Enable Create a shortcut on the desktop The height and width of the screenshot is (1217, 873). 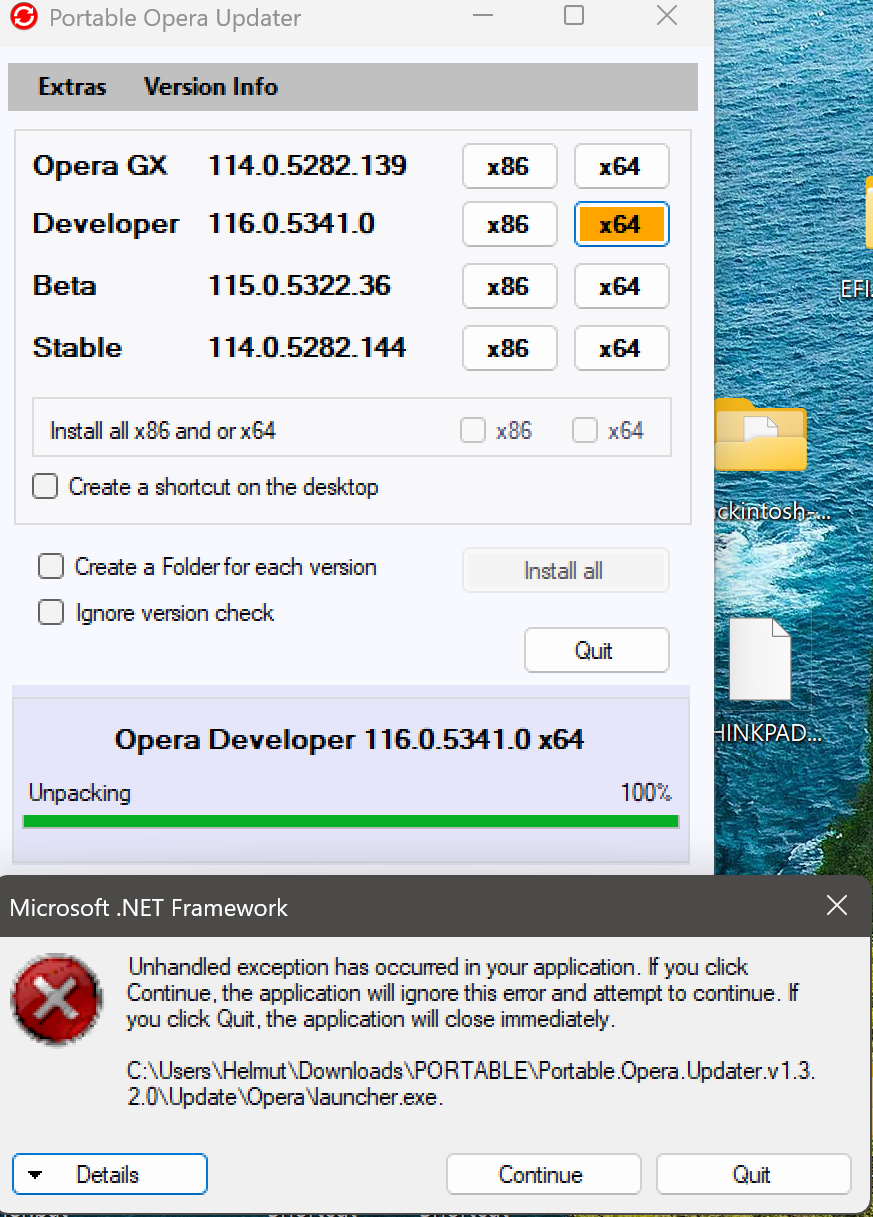[x=45, y=487]
